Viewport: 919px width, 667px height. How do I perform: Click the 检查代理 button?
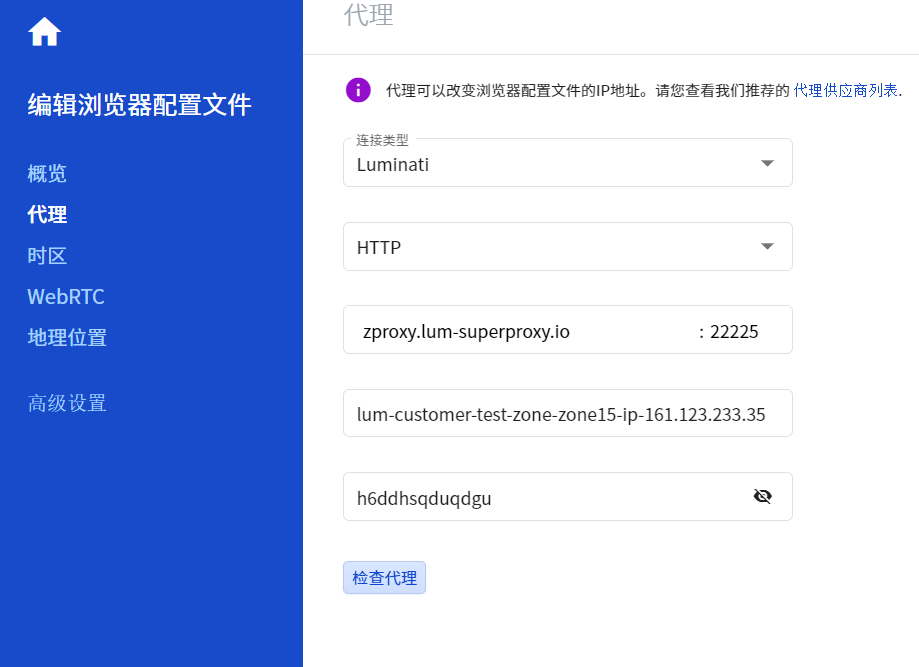coord(384,578)
